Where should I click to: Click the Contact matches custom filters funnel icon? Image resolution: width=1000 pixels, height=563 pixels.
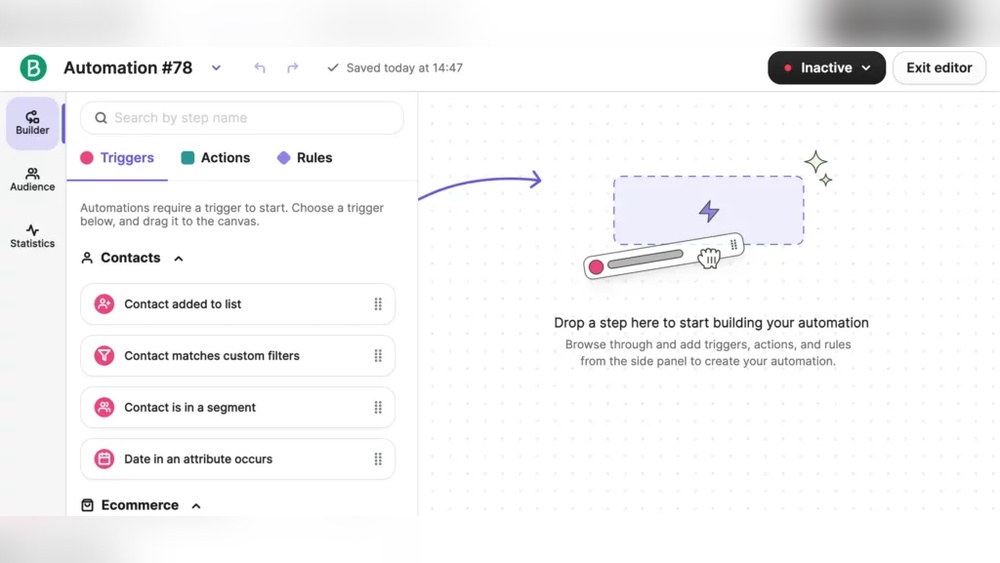point(104,356)
